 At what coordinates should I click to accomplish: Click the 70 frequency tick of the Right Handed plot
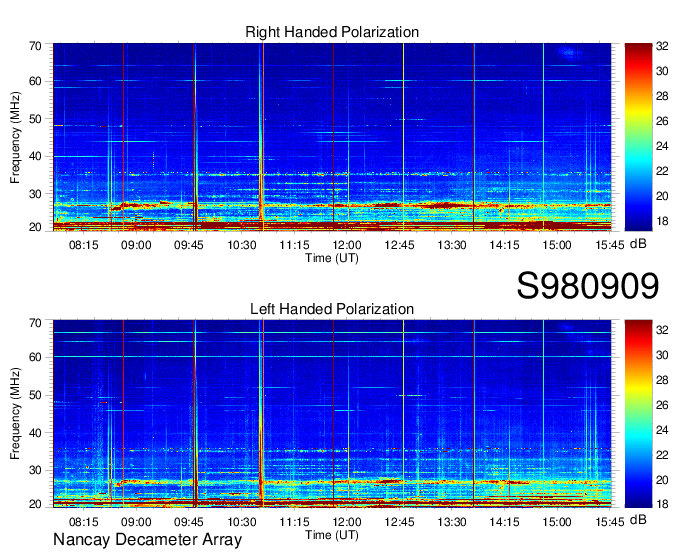coord(35,46)
